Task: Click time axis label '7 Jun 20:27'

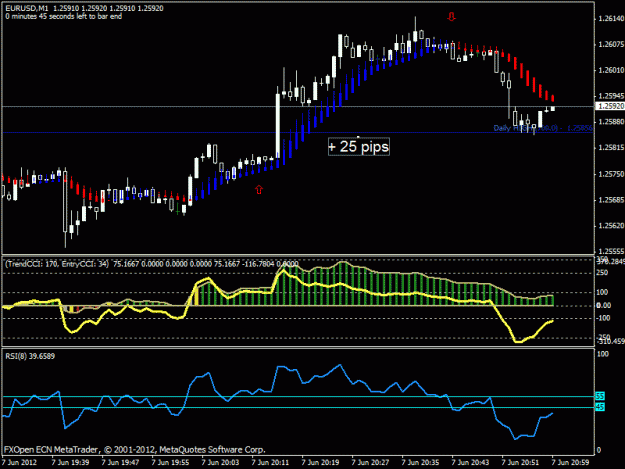Action: coord(370,463)
